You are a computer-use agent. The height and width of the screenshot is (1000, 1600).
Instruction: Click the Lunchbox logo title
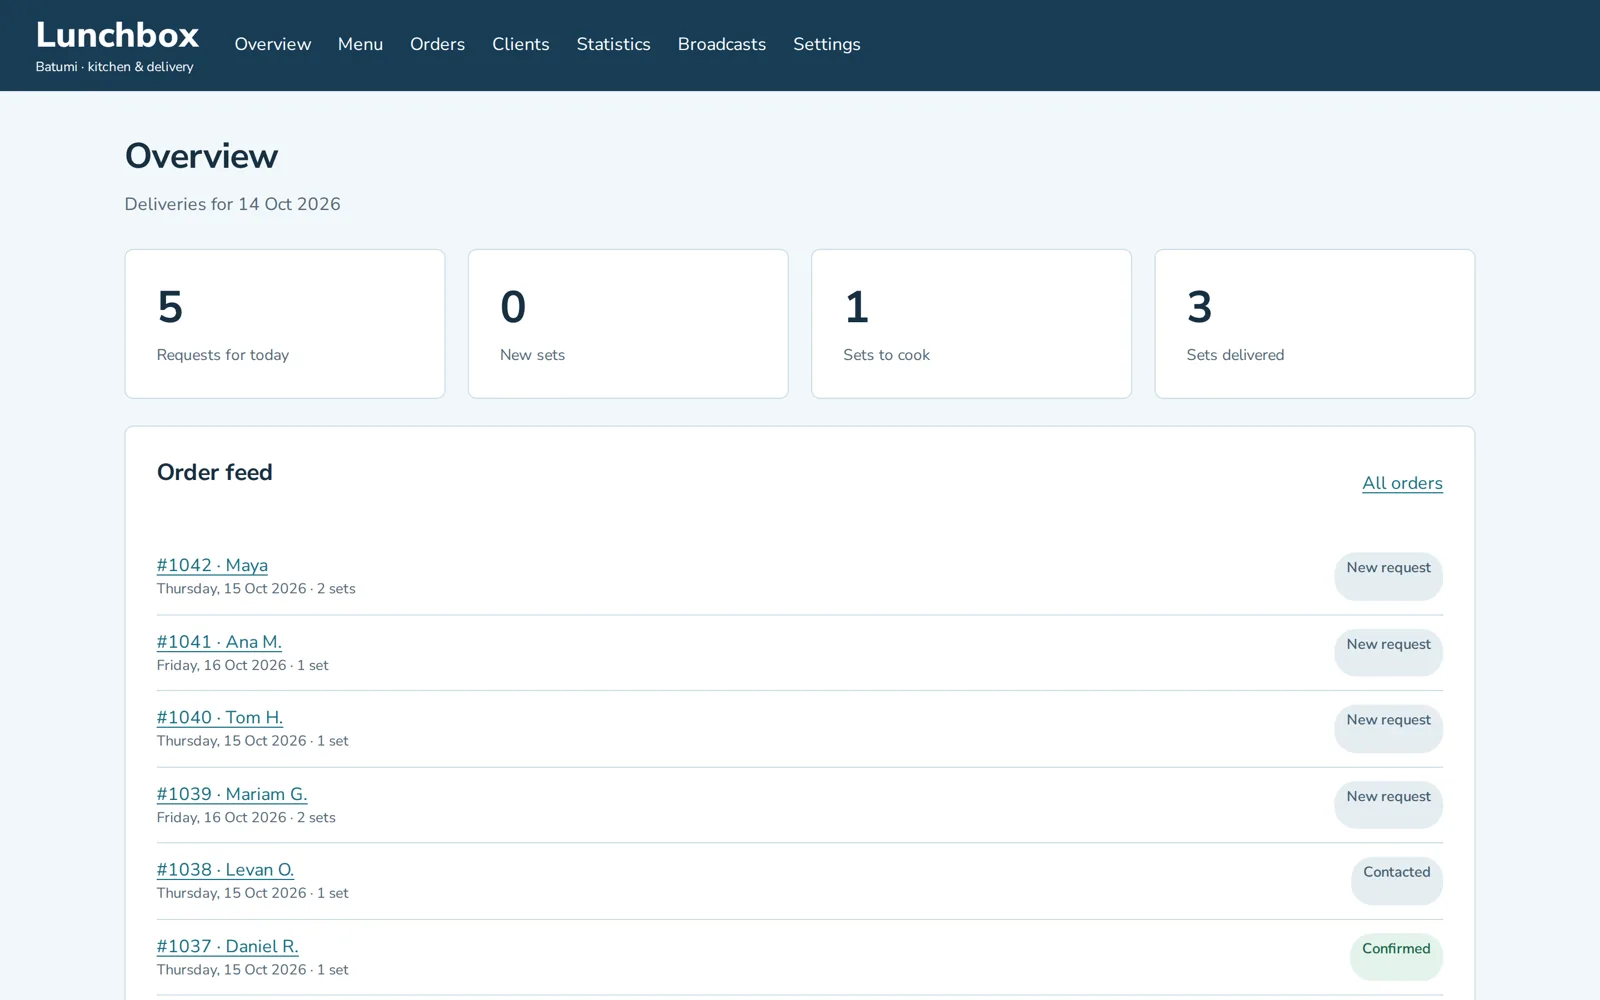click(x=117, y=35)
